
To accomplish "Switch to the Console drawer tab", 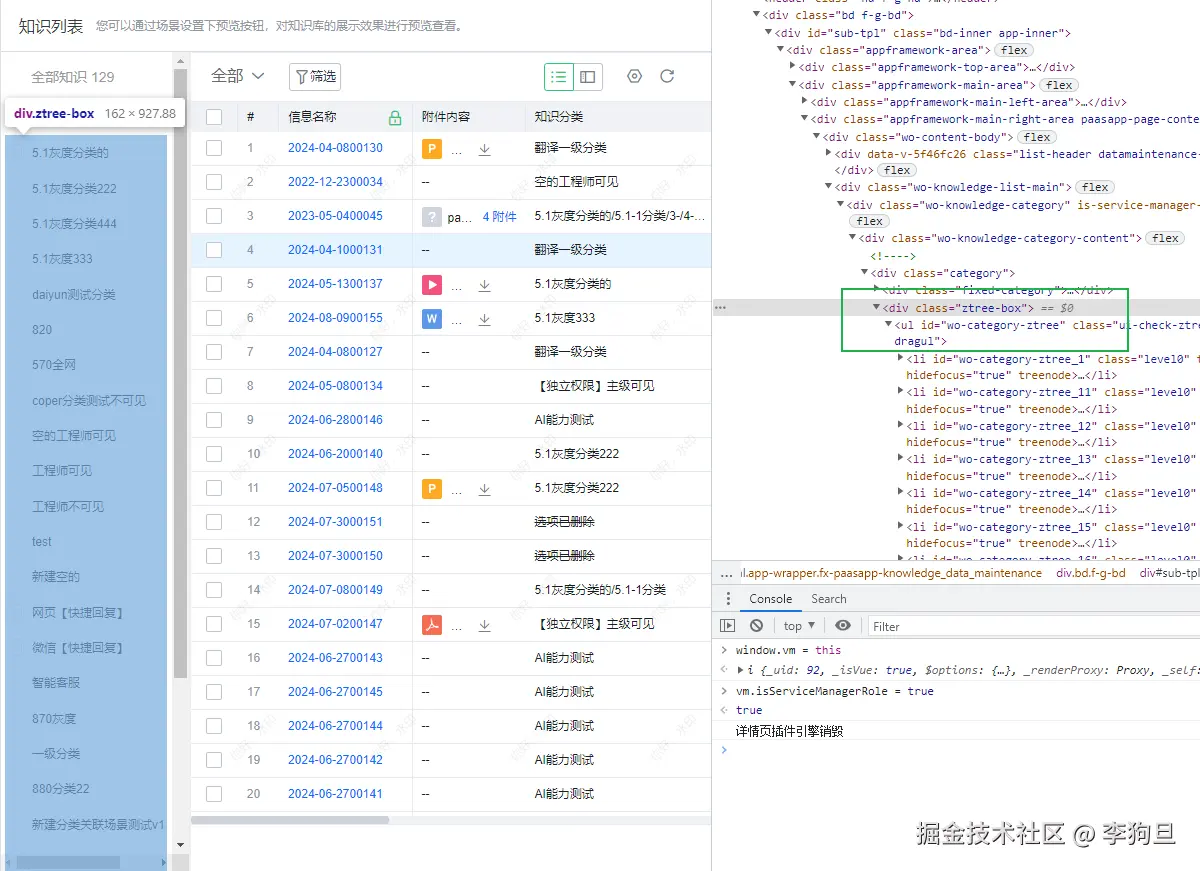I will pyautogui.click(x=771, y=599).
